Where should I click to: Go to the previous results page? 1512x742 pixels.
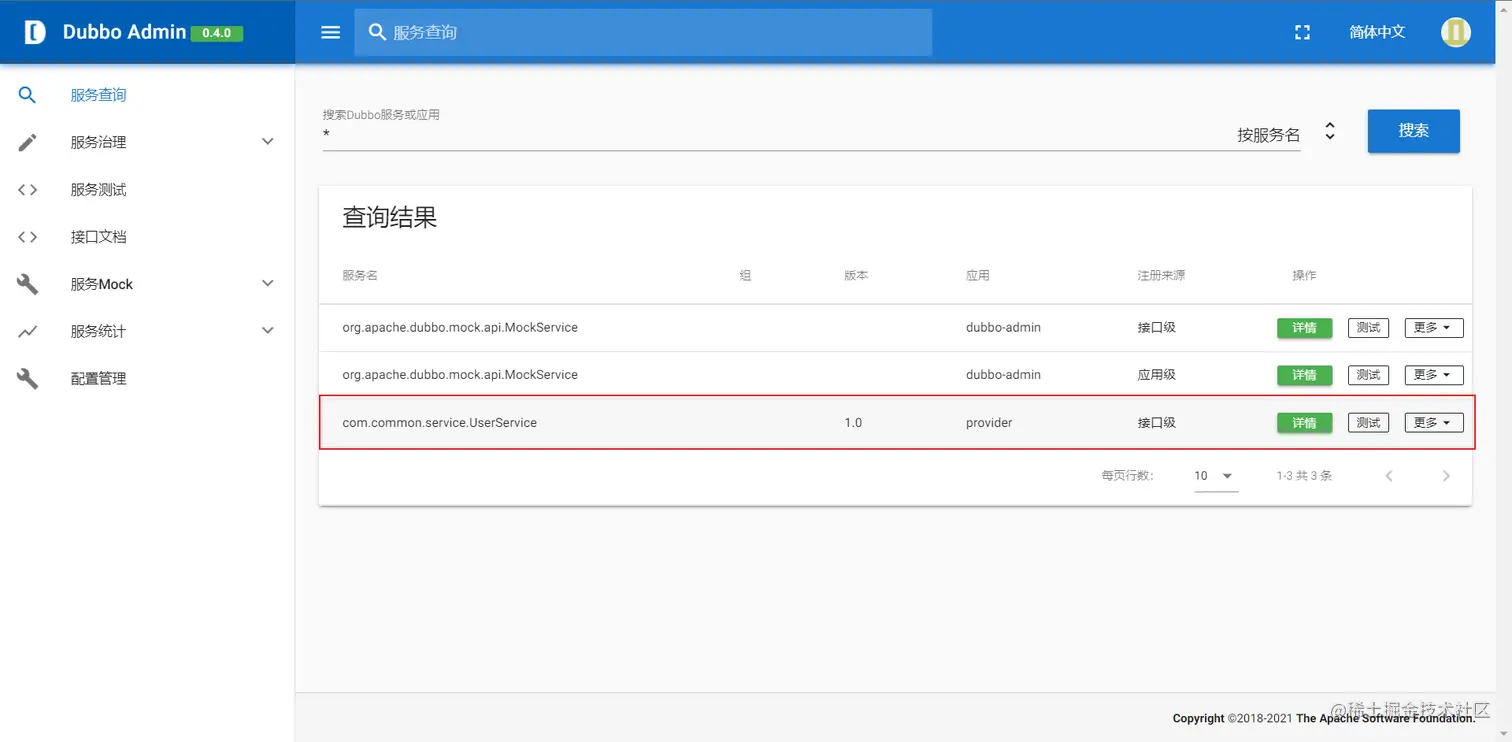pos(1389,476)
